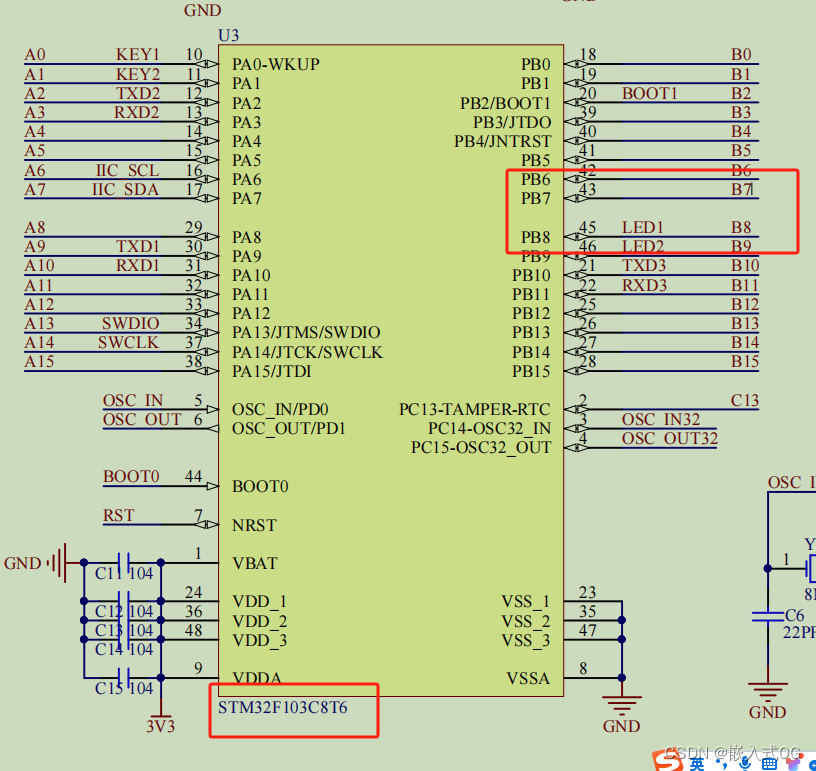Image resolution: width=816 pixels, height=771 pixels.
Task: Select the PA13/JTMS/SWDIO pin name
Action: pos(306,332)
